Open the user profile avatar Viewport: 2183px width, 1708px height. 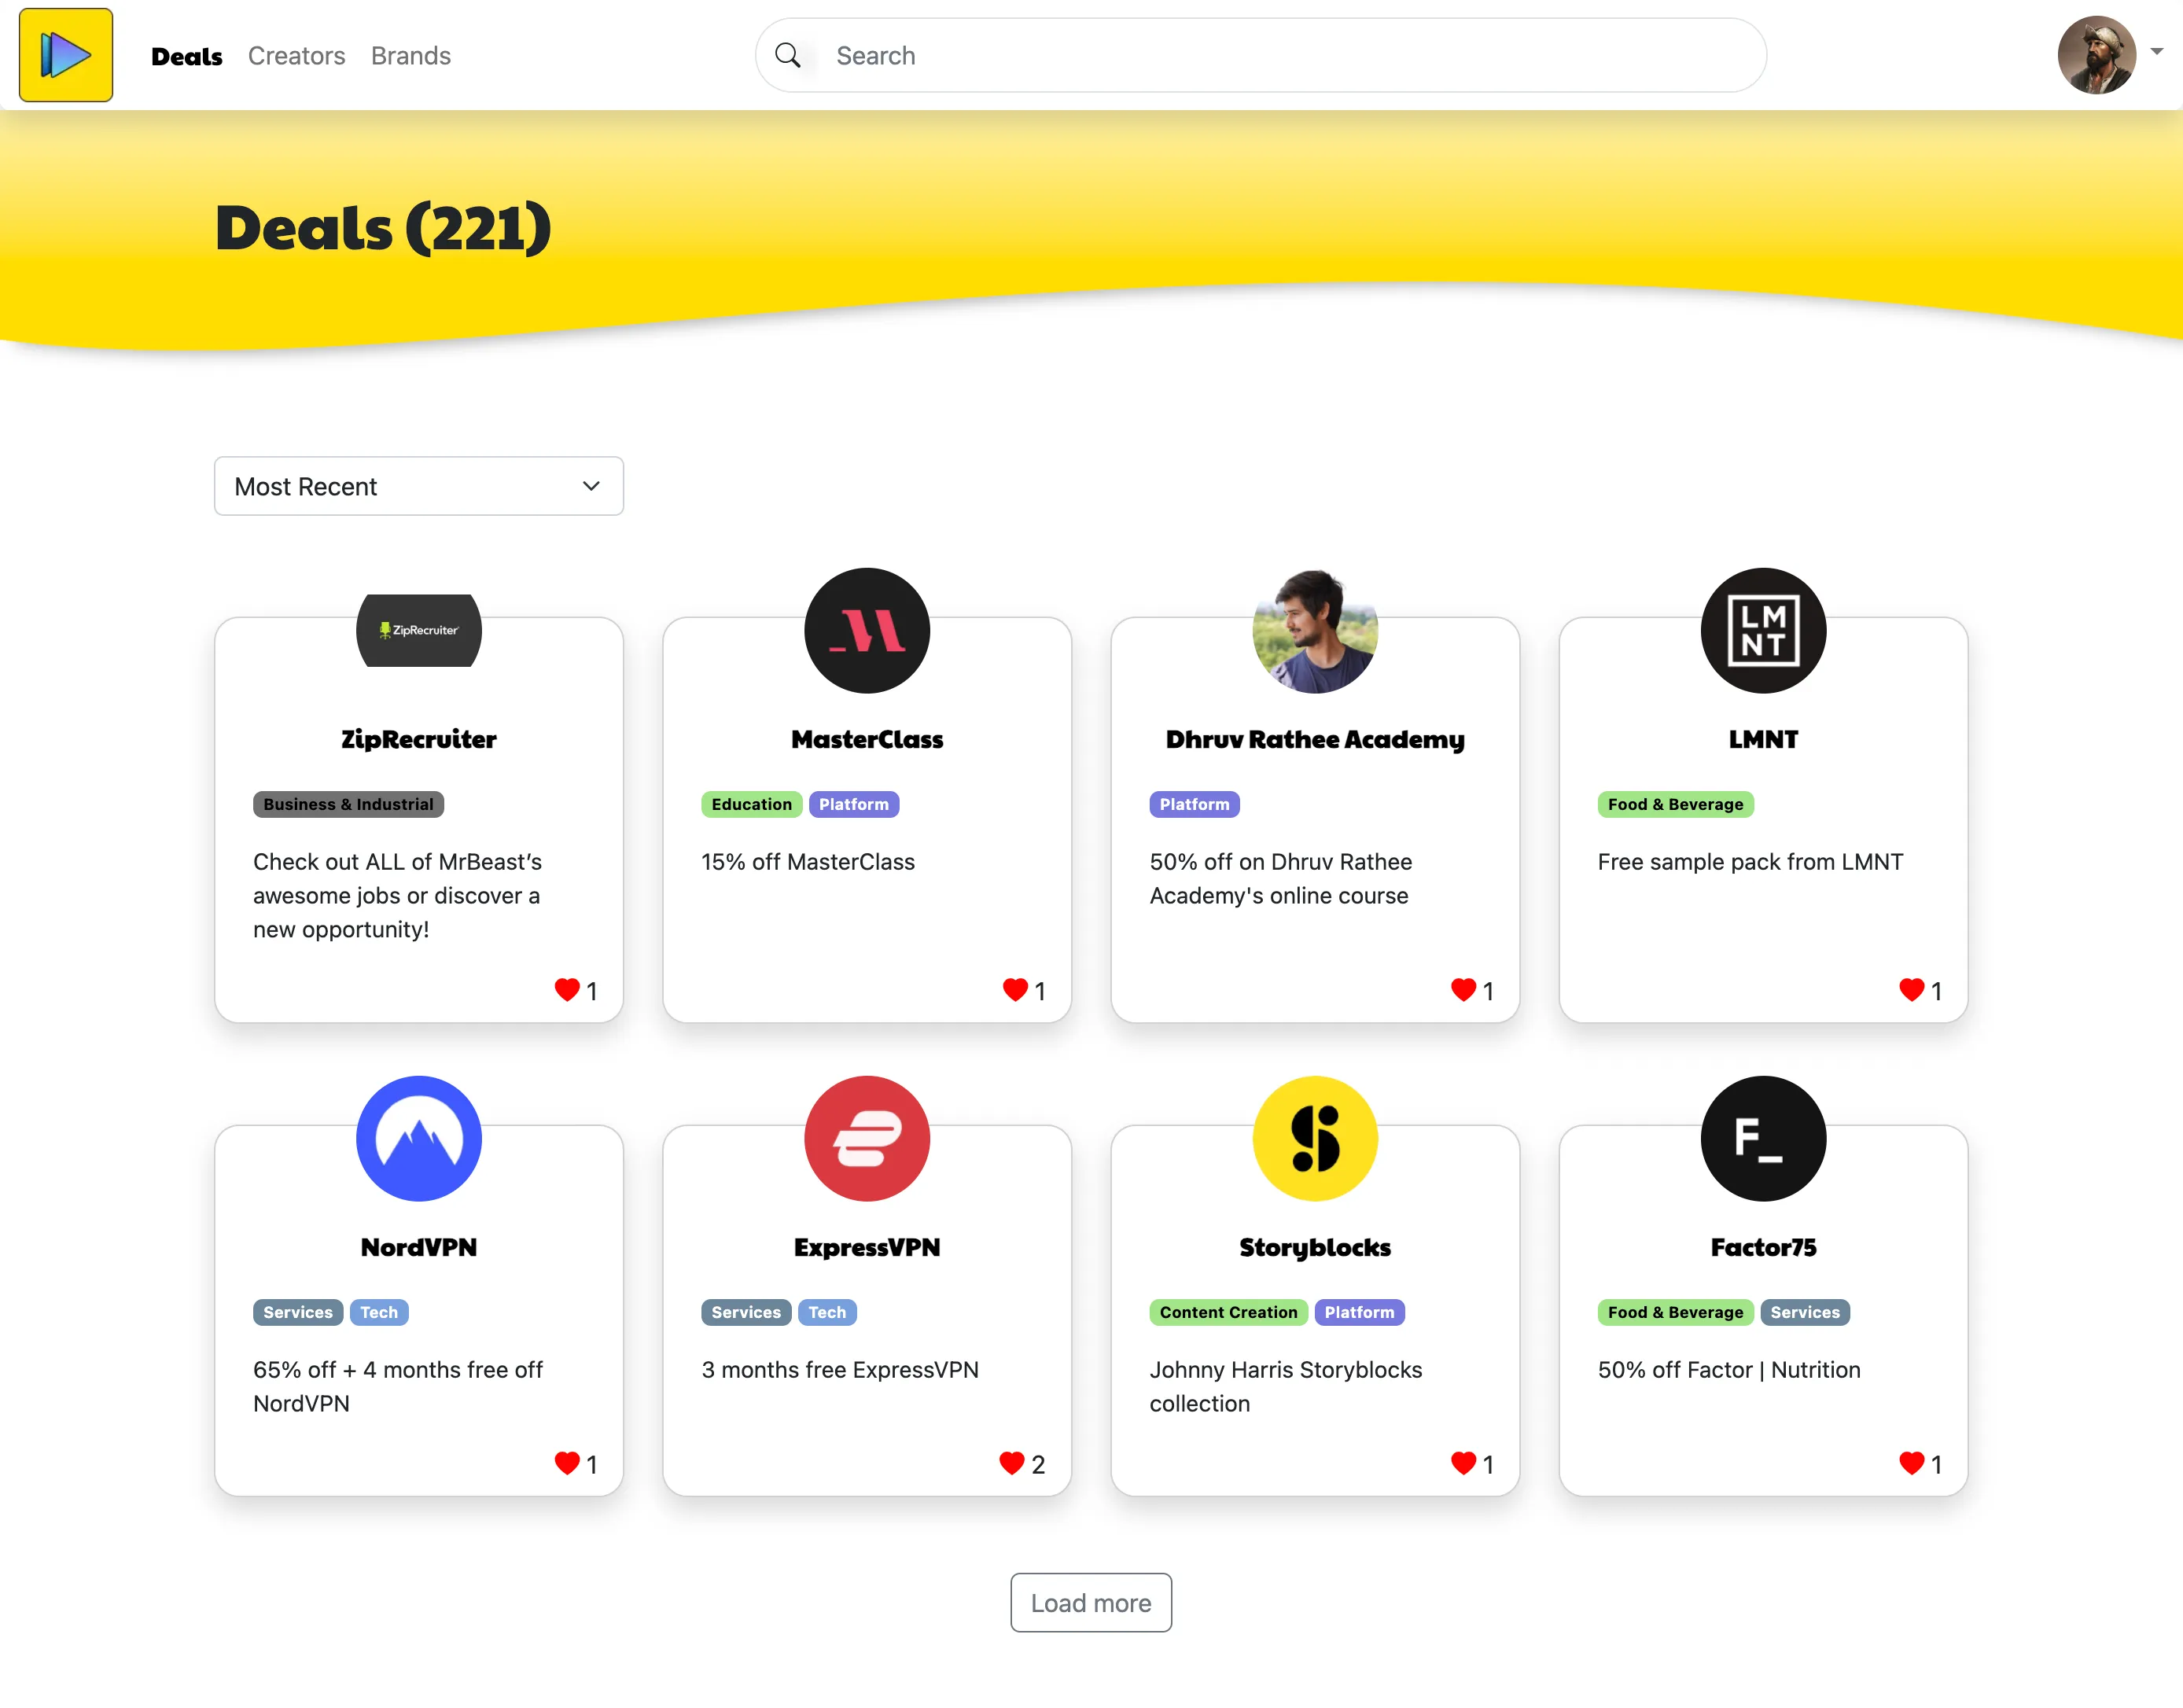[x=2097, y=55]
